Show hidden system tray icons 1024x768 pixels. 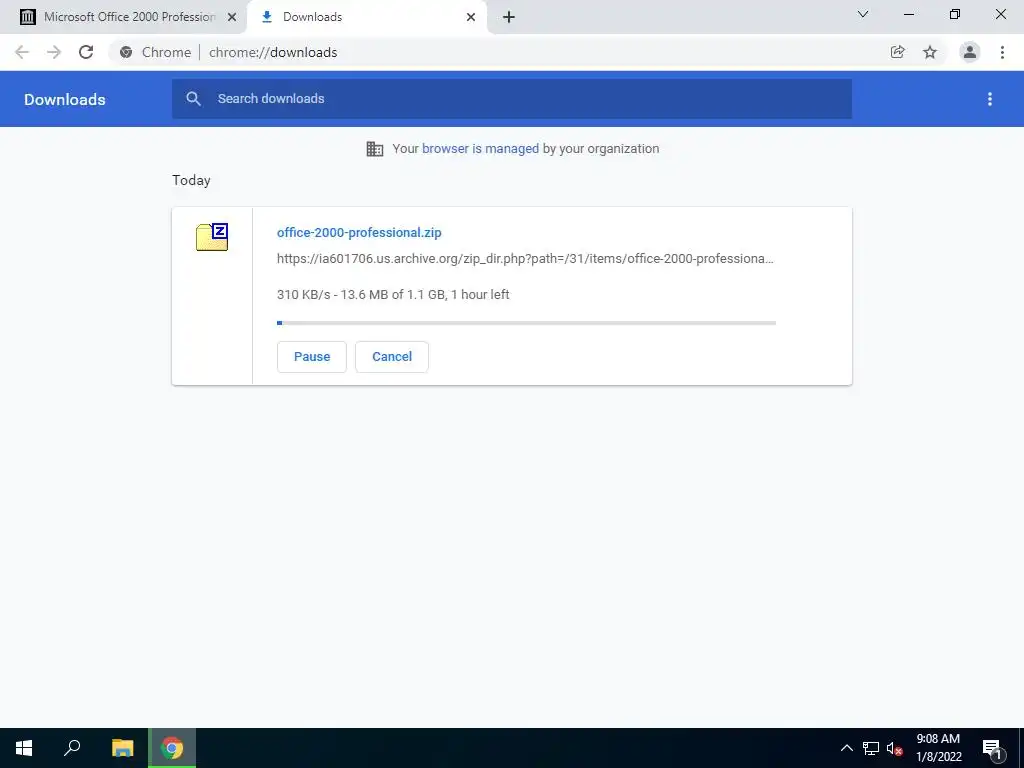pos(846,748)
